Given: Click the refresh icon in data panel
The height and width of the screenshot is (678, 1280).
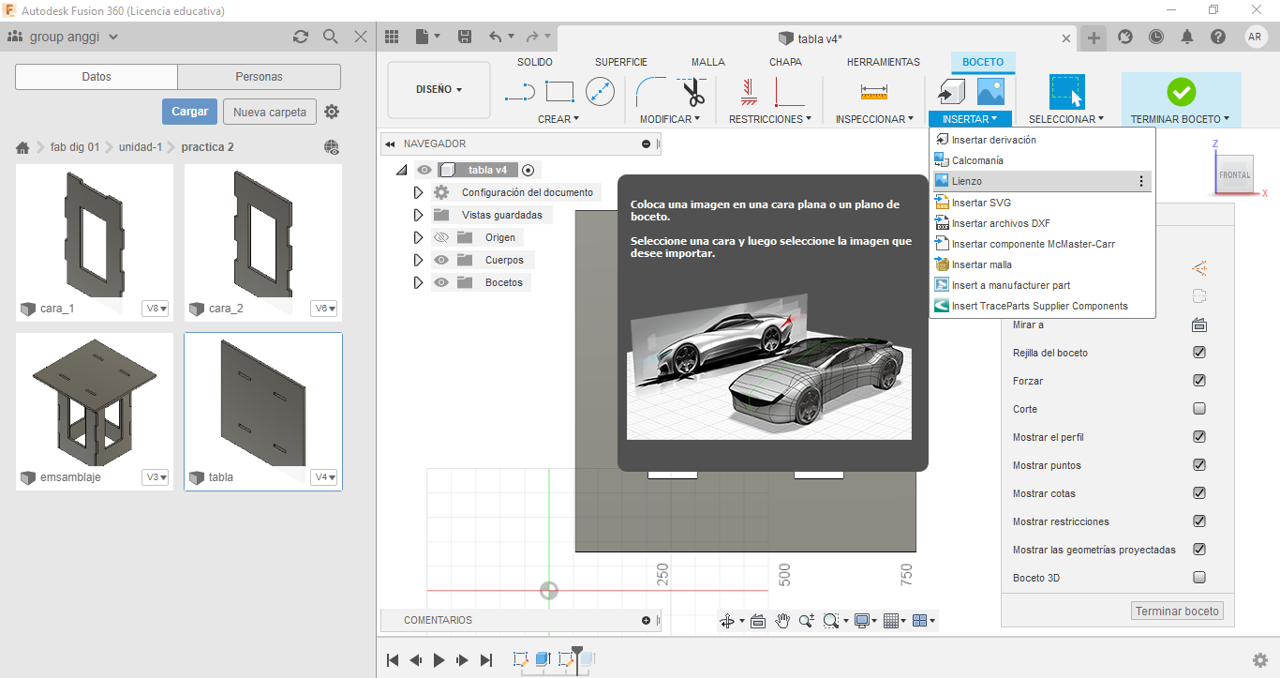Looking at the screenshot, I should 300,37.
